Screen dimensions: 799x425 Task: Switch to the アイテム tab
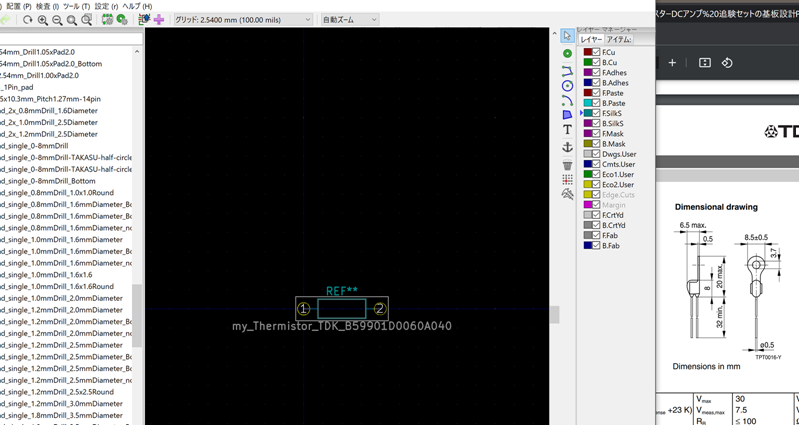pos(619,40)
